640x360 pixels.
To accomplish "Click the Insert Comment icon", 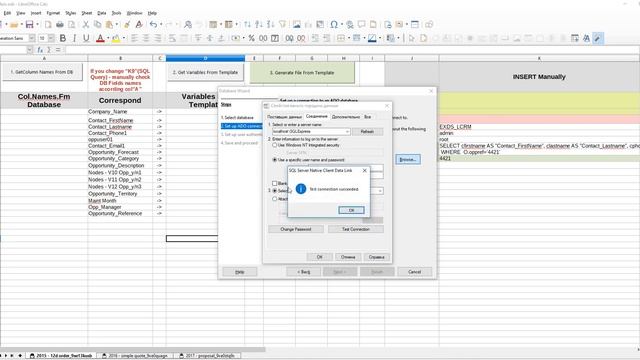I will 362,25.
